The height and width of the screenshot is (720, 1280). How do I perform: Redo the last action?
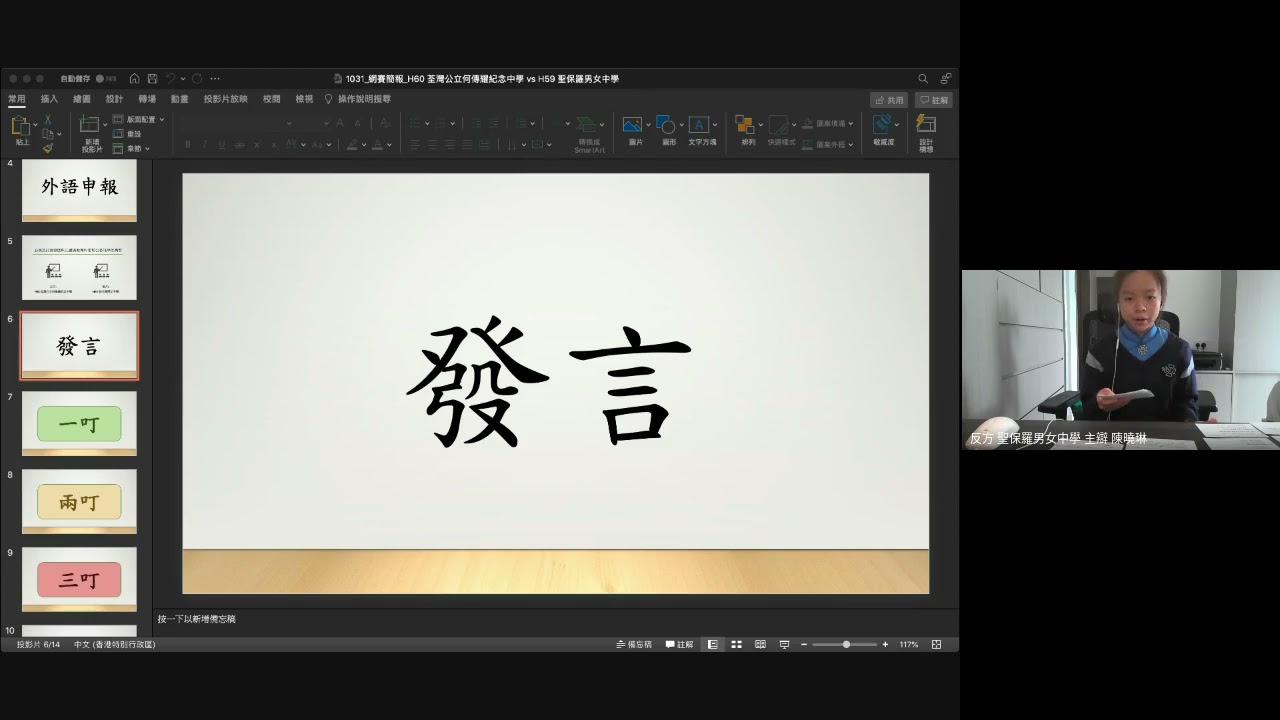pyautogui.click(x=197, y=78)
